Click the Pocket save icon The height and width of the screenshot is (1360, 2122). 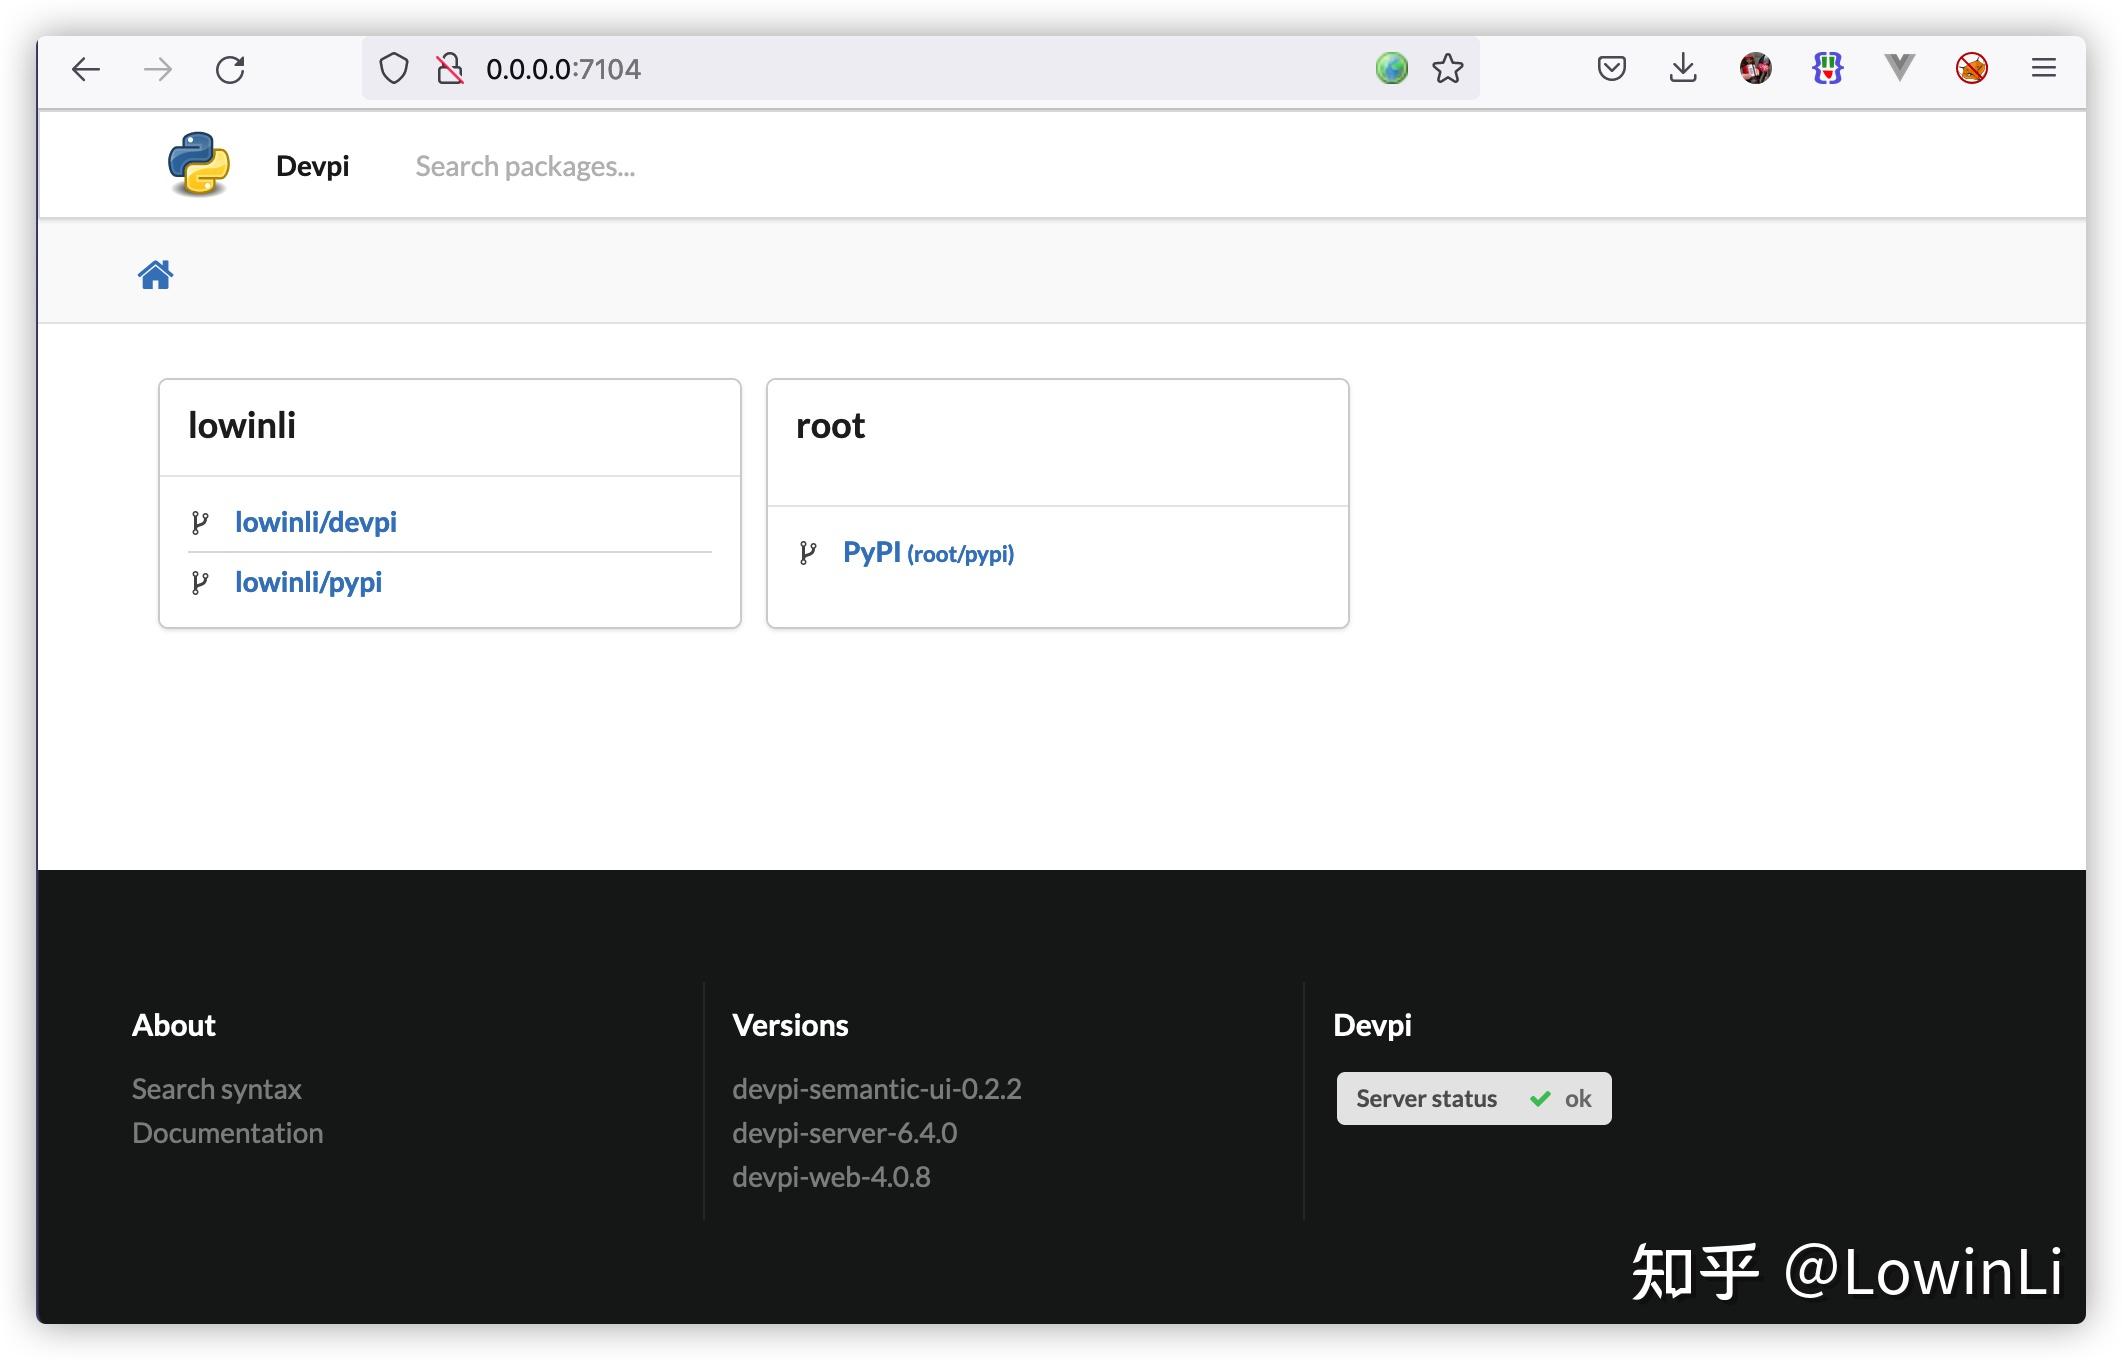coord(1611,68)
